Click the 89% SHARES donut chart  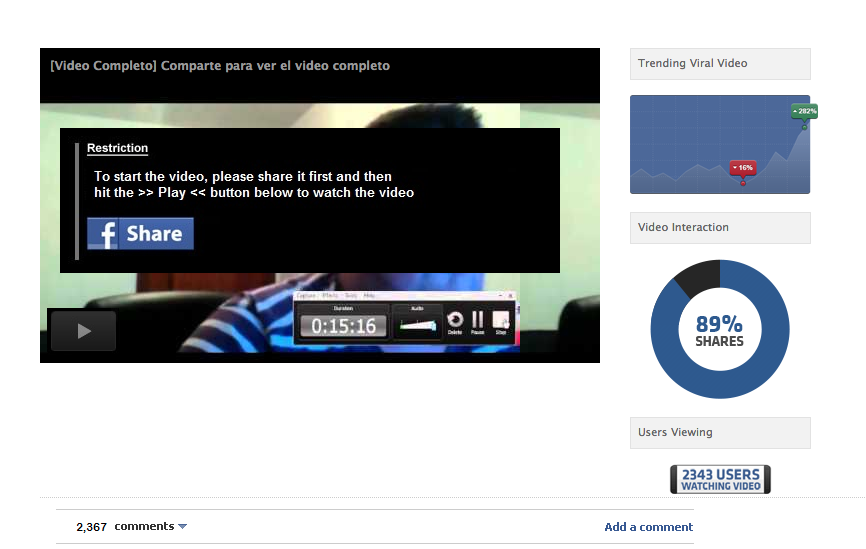720,329
